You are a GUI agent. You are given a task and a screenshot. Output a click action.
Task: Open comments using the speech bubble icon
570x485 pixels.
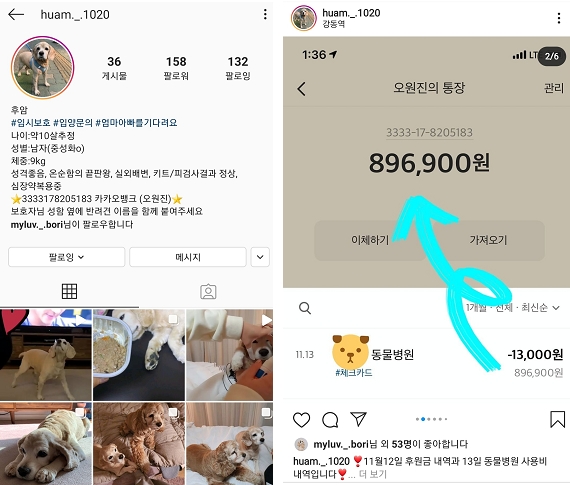pos(330,420)
